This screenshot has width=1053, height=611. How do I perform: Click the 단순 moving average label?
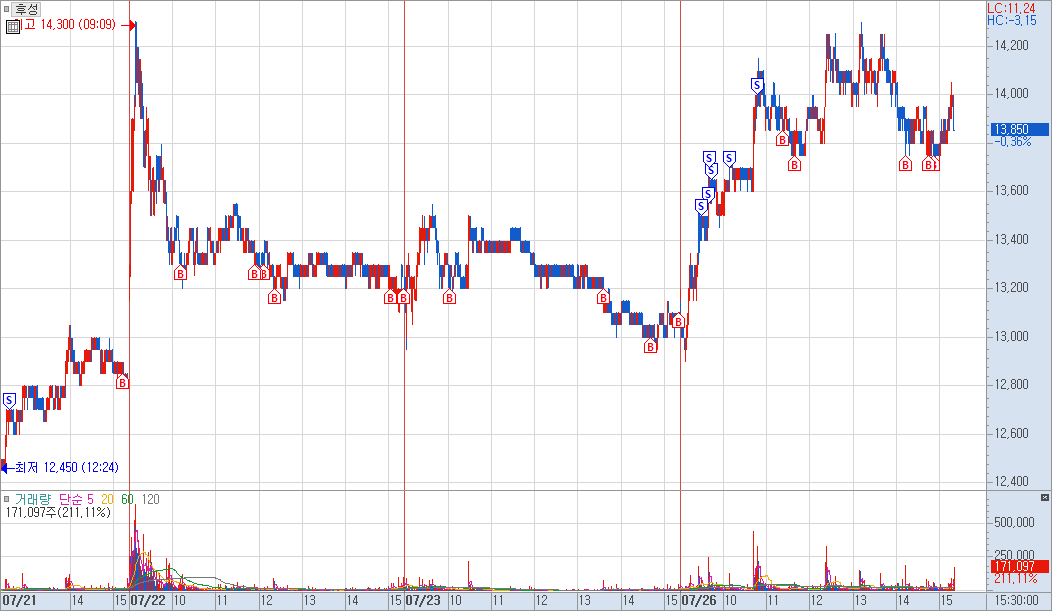pos(71,500)
